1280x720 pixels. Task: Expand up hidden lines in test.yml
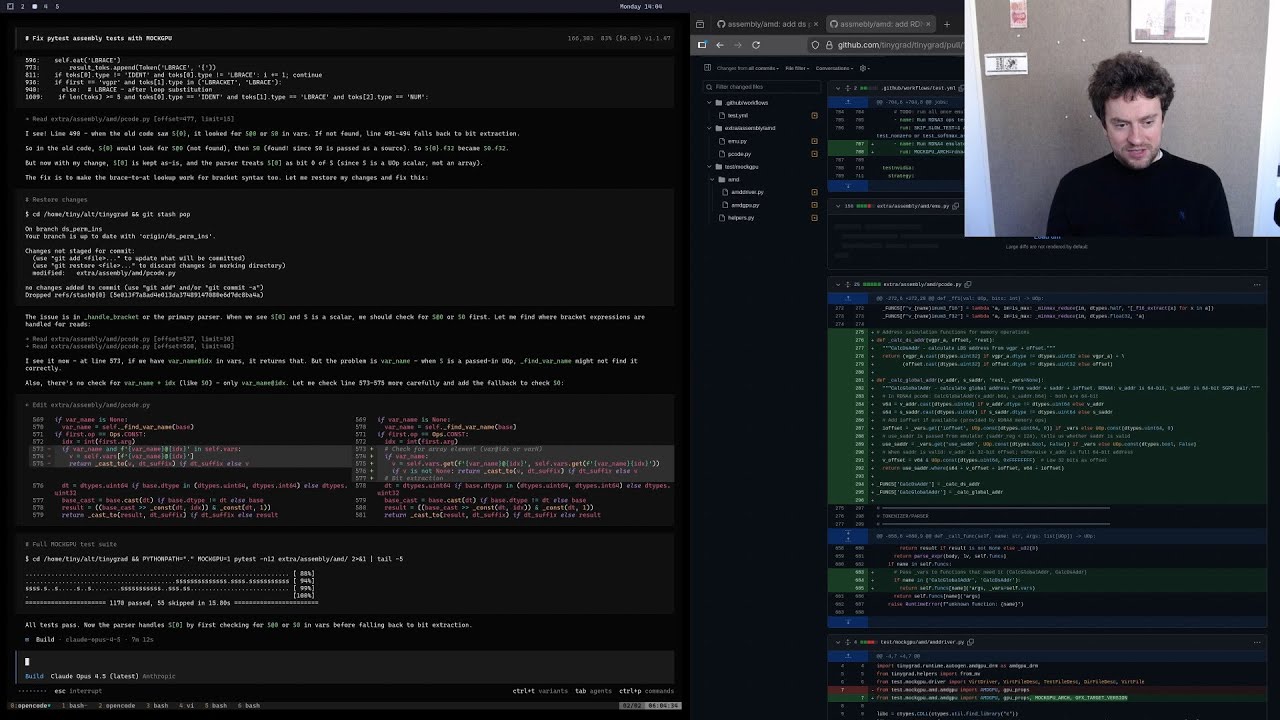846,102
